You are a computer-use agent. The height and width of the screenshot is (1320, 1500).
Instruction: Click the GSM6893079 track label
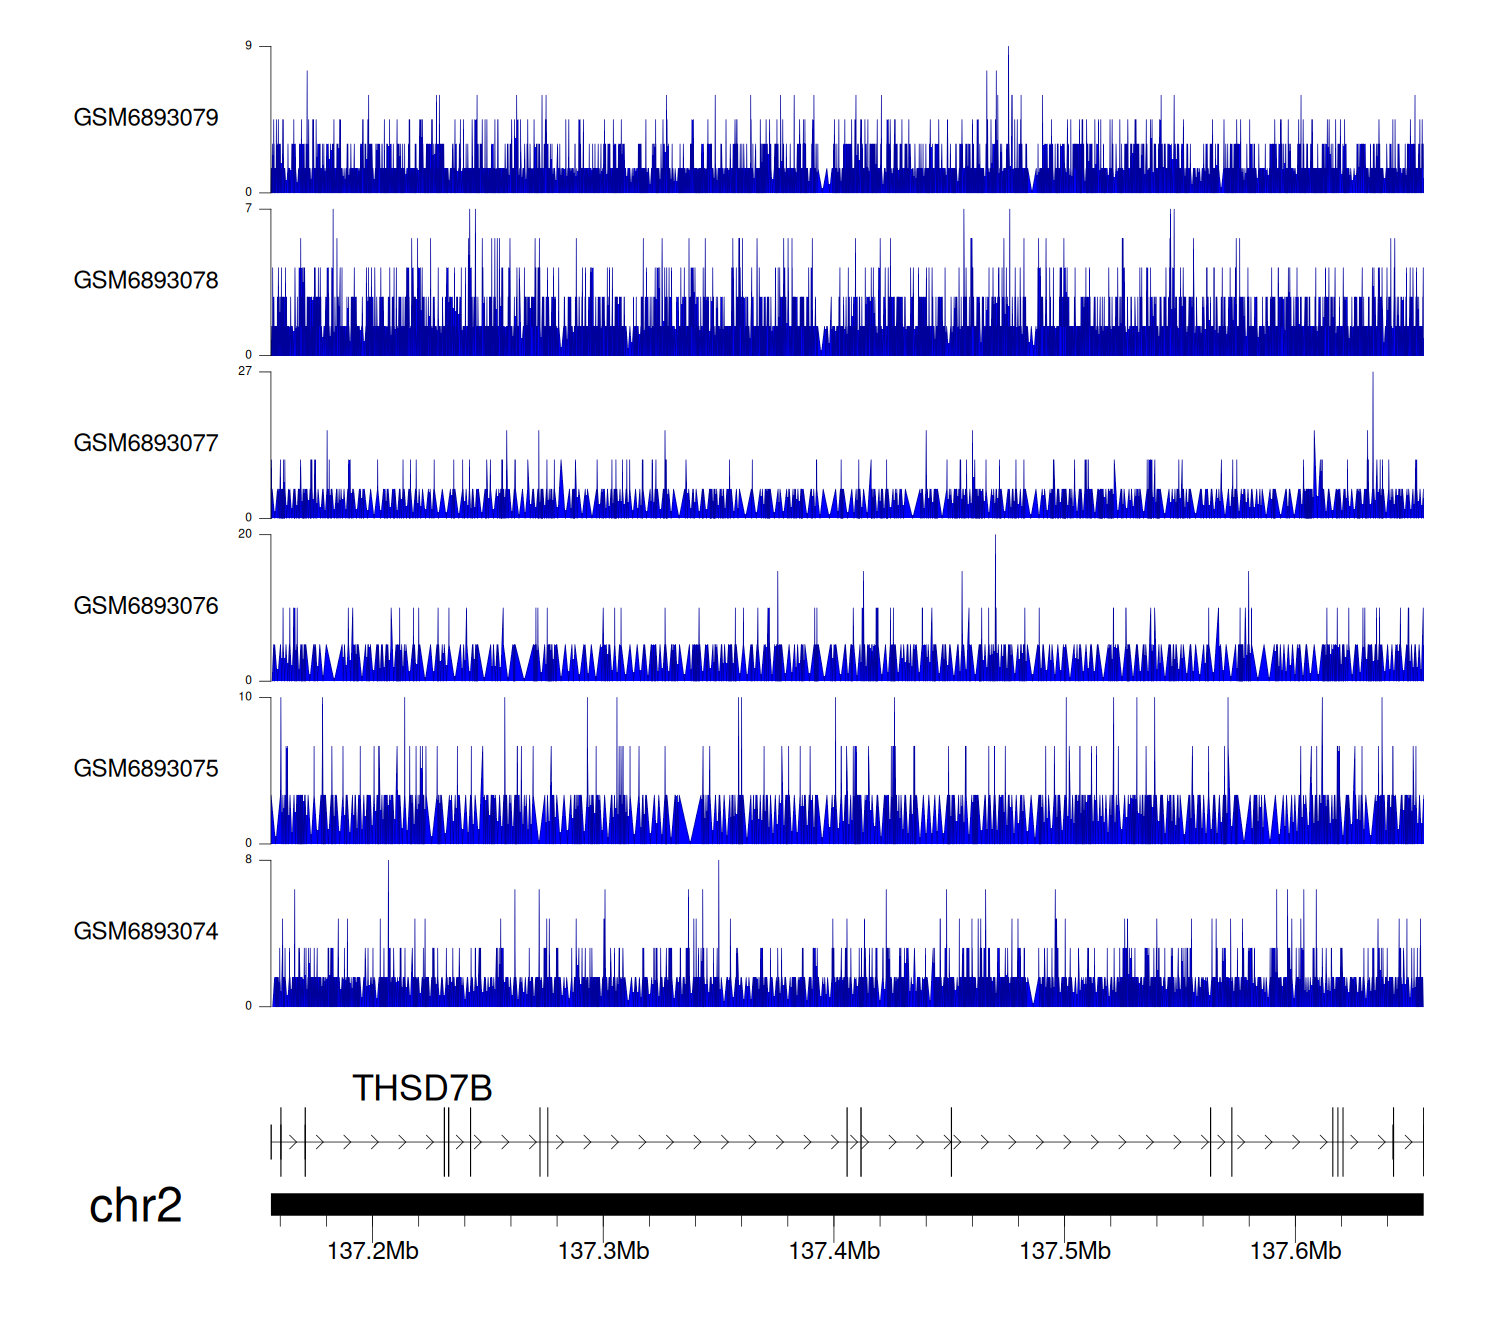pos(146,118)
